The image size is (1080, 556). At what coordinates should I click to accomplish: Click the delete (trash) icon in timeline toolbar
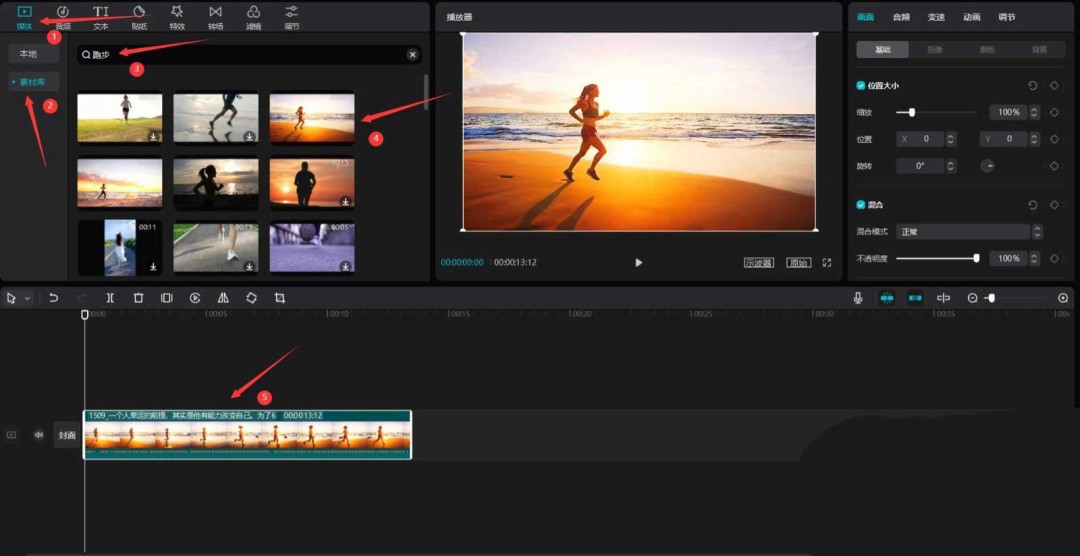[x=138, y=298]
